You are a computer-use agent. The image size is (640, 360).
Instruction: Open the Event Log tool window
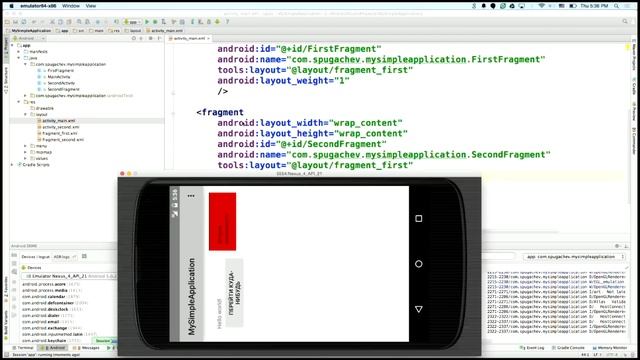[x=532, y=348]
